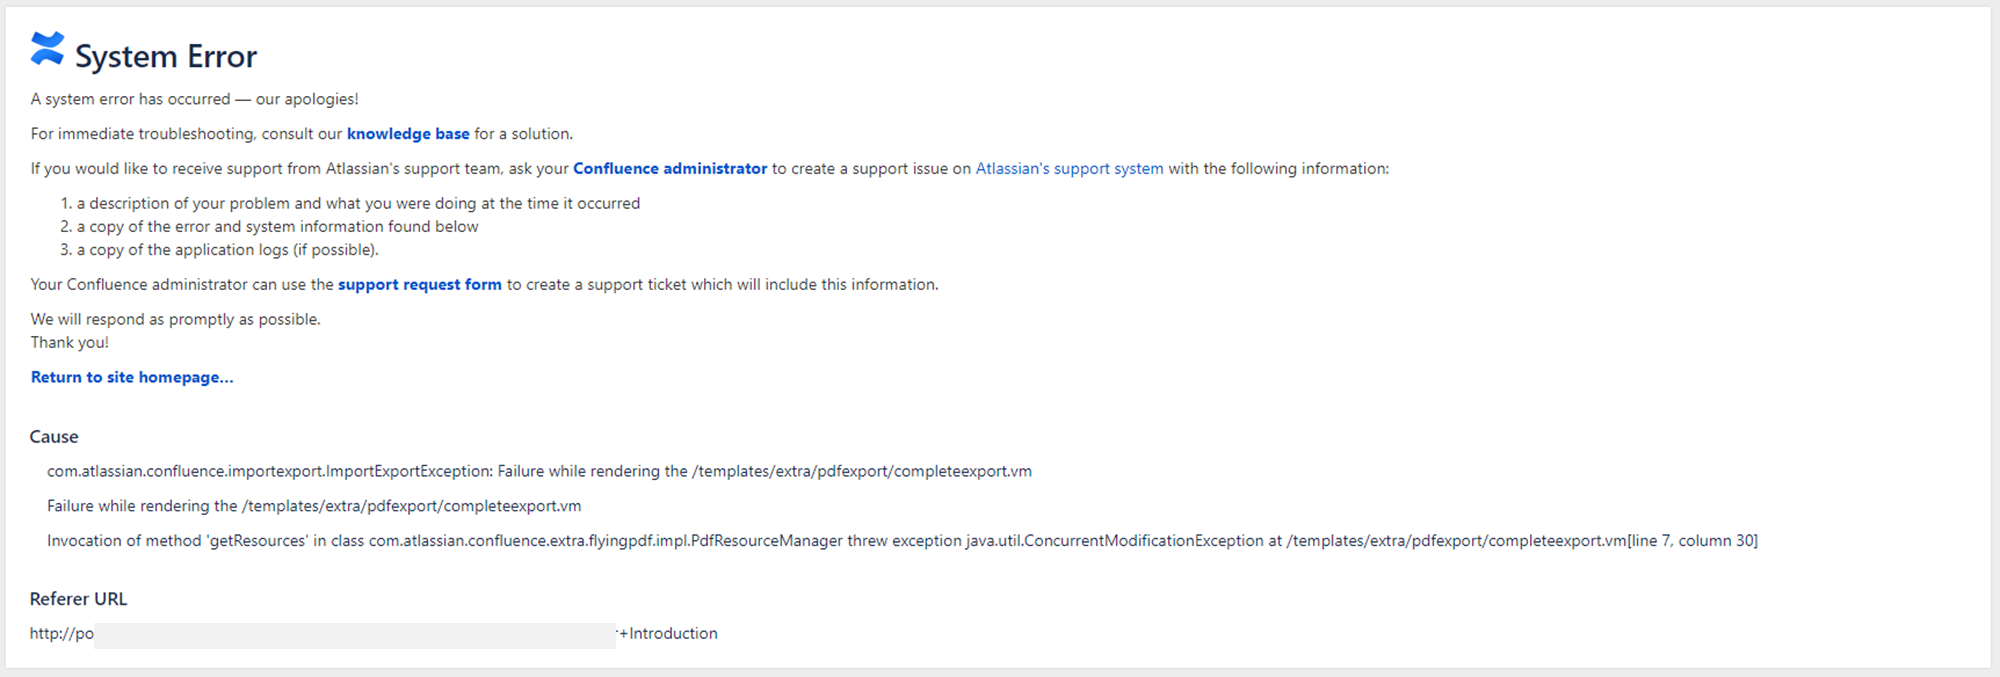Screen dimensions: 2000x677
Task: Return to site homepage link
Action: [132, 377]
